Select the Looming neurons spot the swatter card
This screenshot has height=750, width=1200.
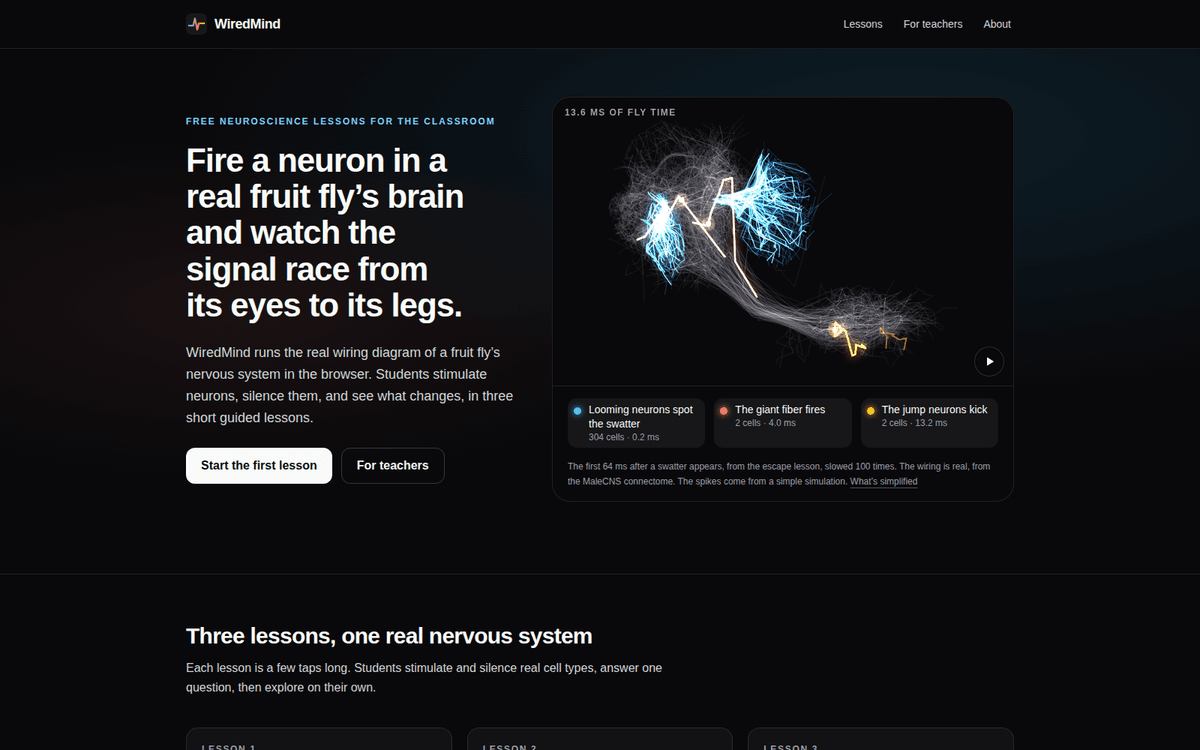pos(636,423)
